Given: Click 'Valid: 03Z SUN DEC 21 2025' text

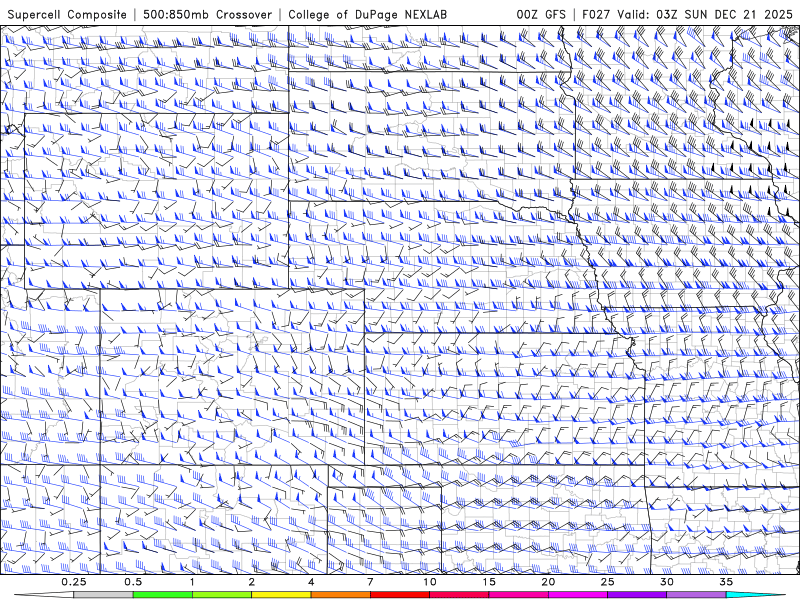Looking at the screenshot, I should 705,15.
